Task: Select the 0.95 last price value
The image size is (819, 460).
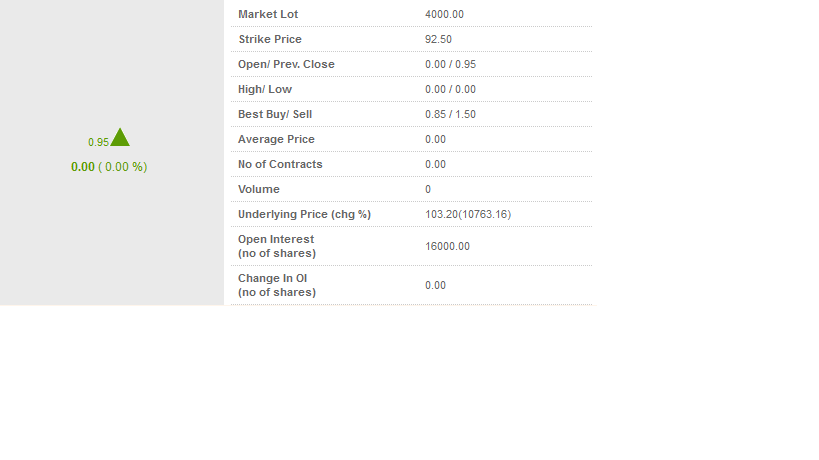Action: (x=98, y=142)
